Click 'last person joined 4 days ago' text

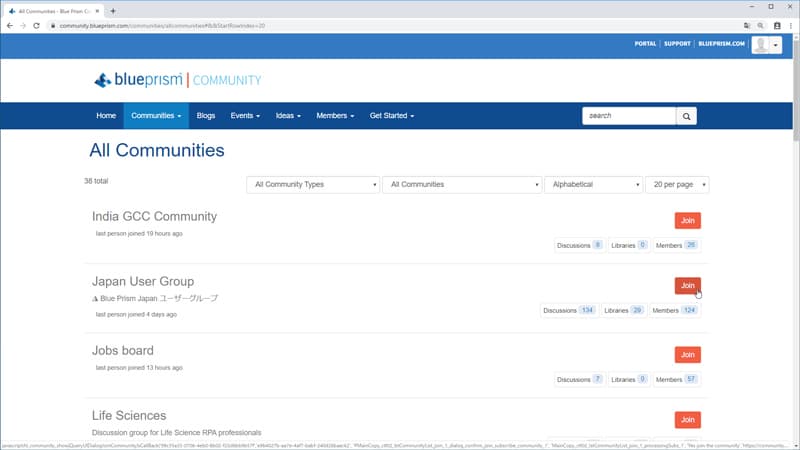pos(136,314)
